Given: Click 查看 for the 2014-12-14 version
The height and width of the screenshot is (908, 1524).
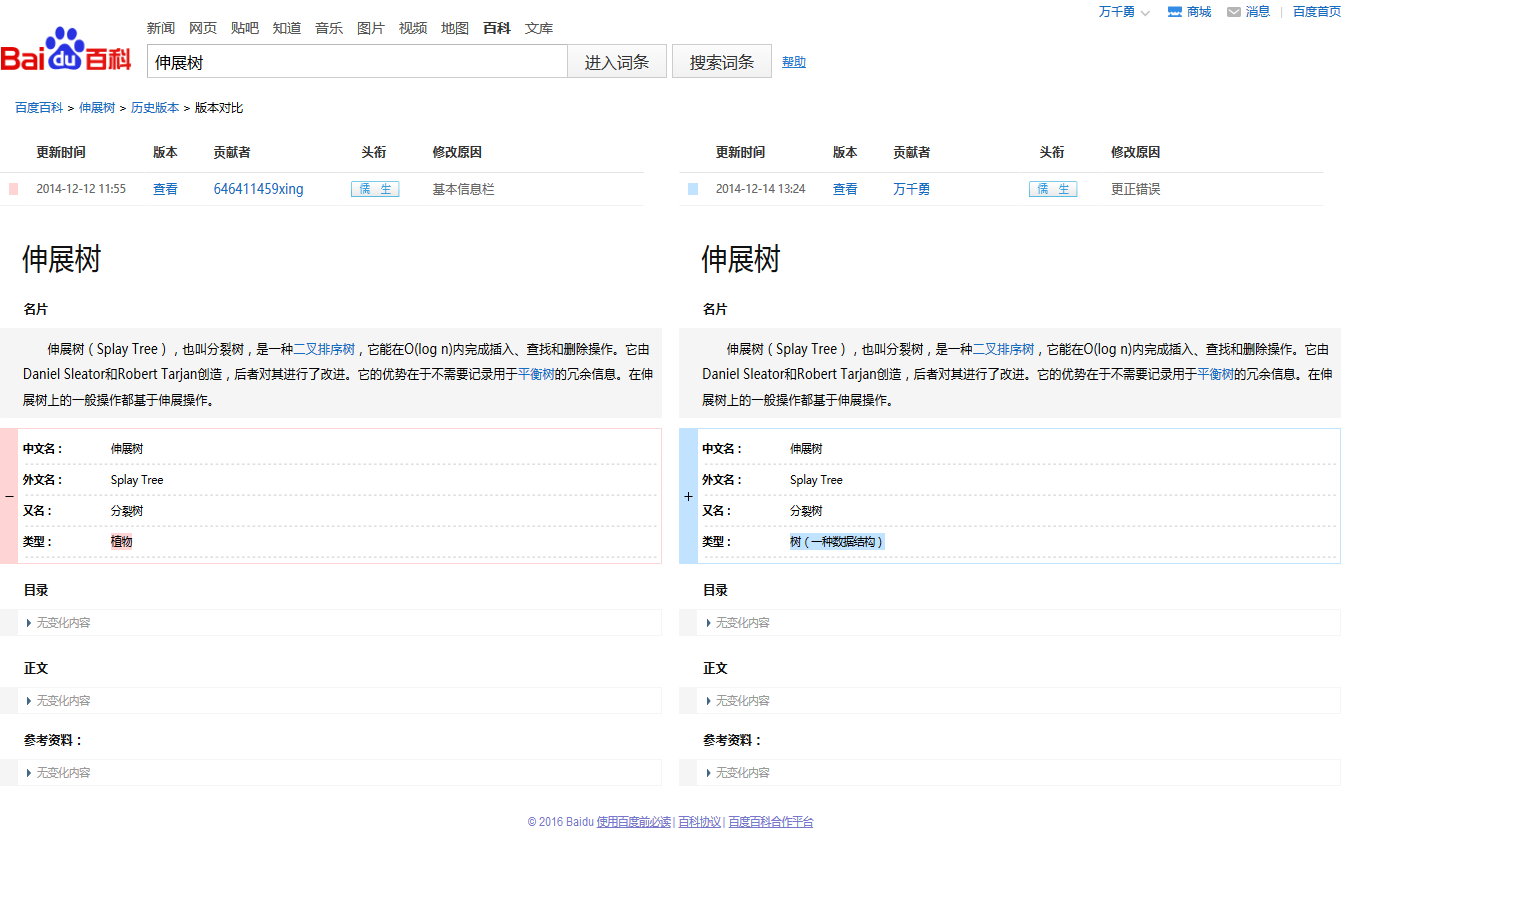Looking at the screenshot, I should pos(845,189).
